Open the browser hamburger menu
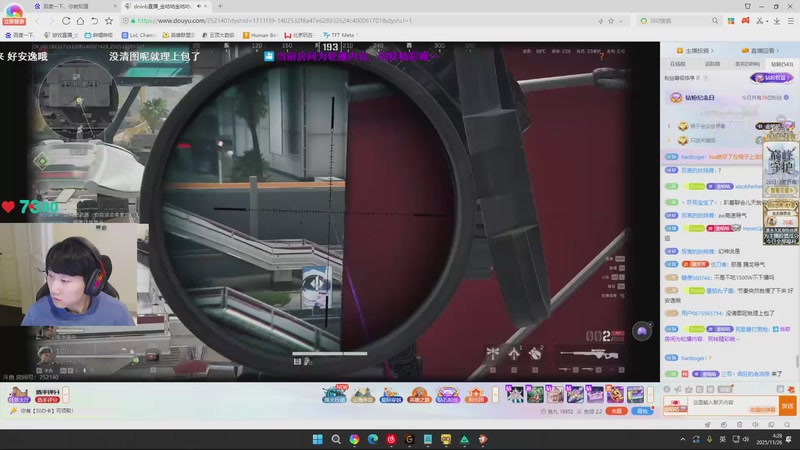This screenshot has height=450, width=800. 790,21
